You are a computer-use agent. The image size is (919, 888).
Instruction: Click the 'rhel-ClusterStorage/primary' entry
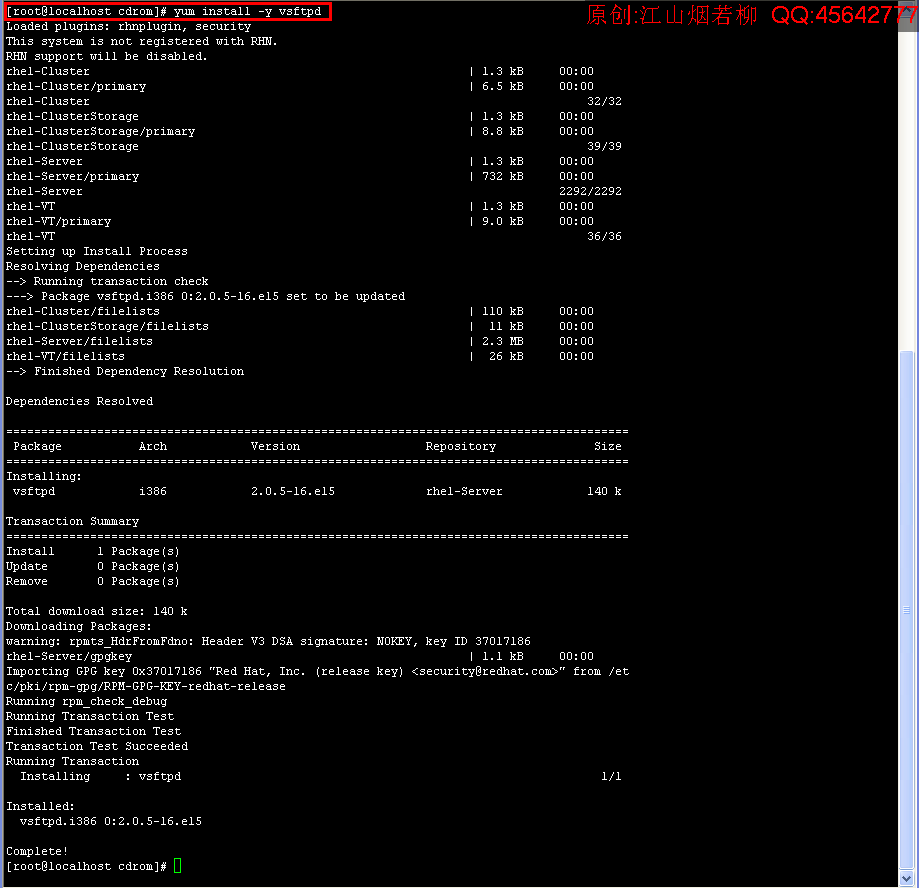(x=100, y=131)
